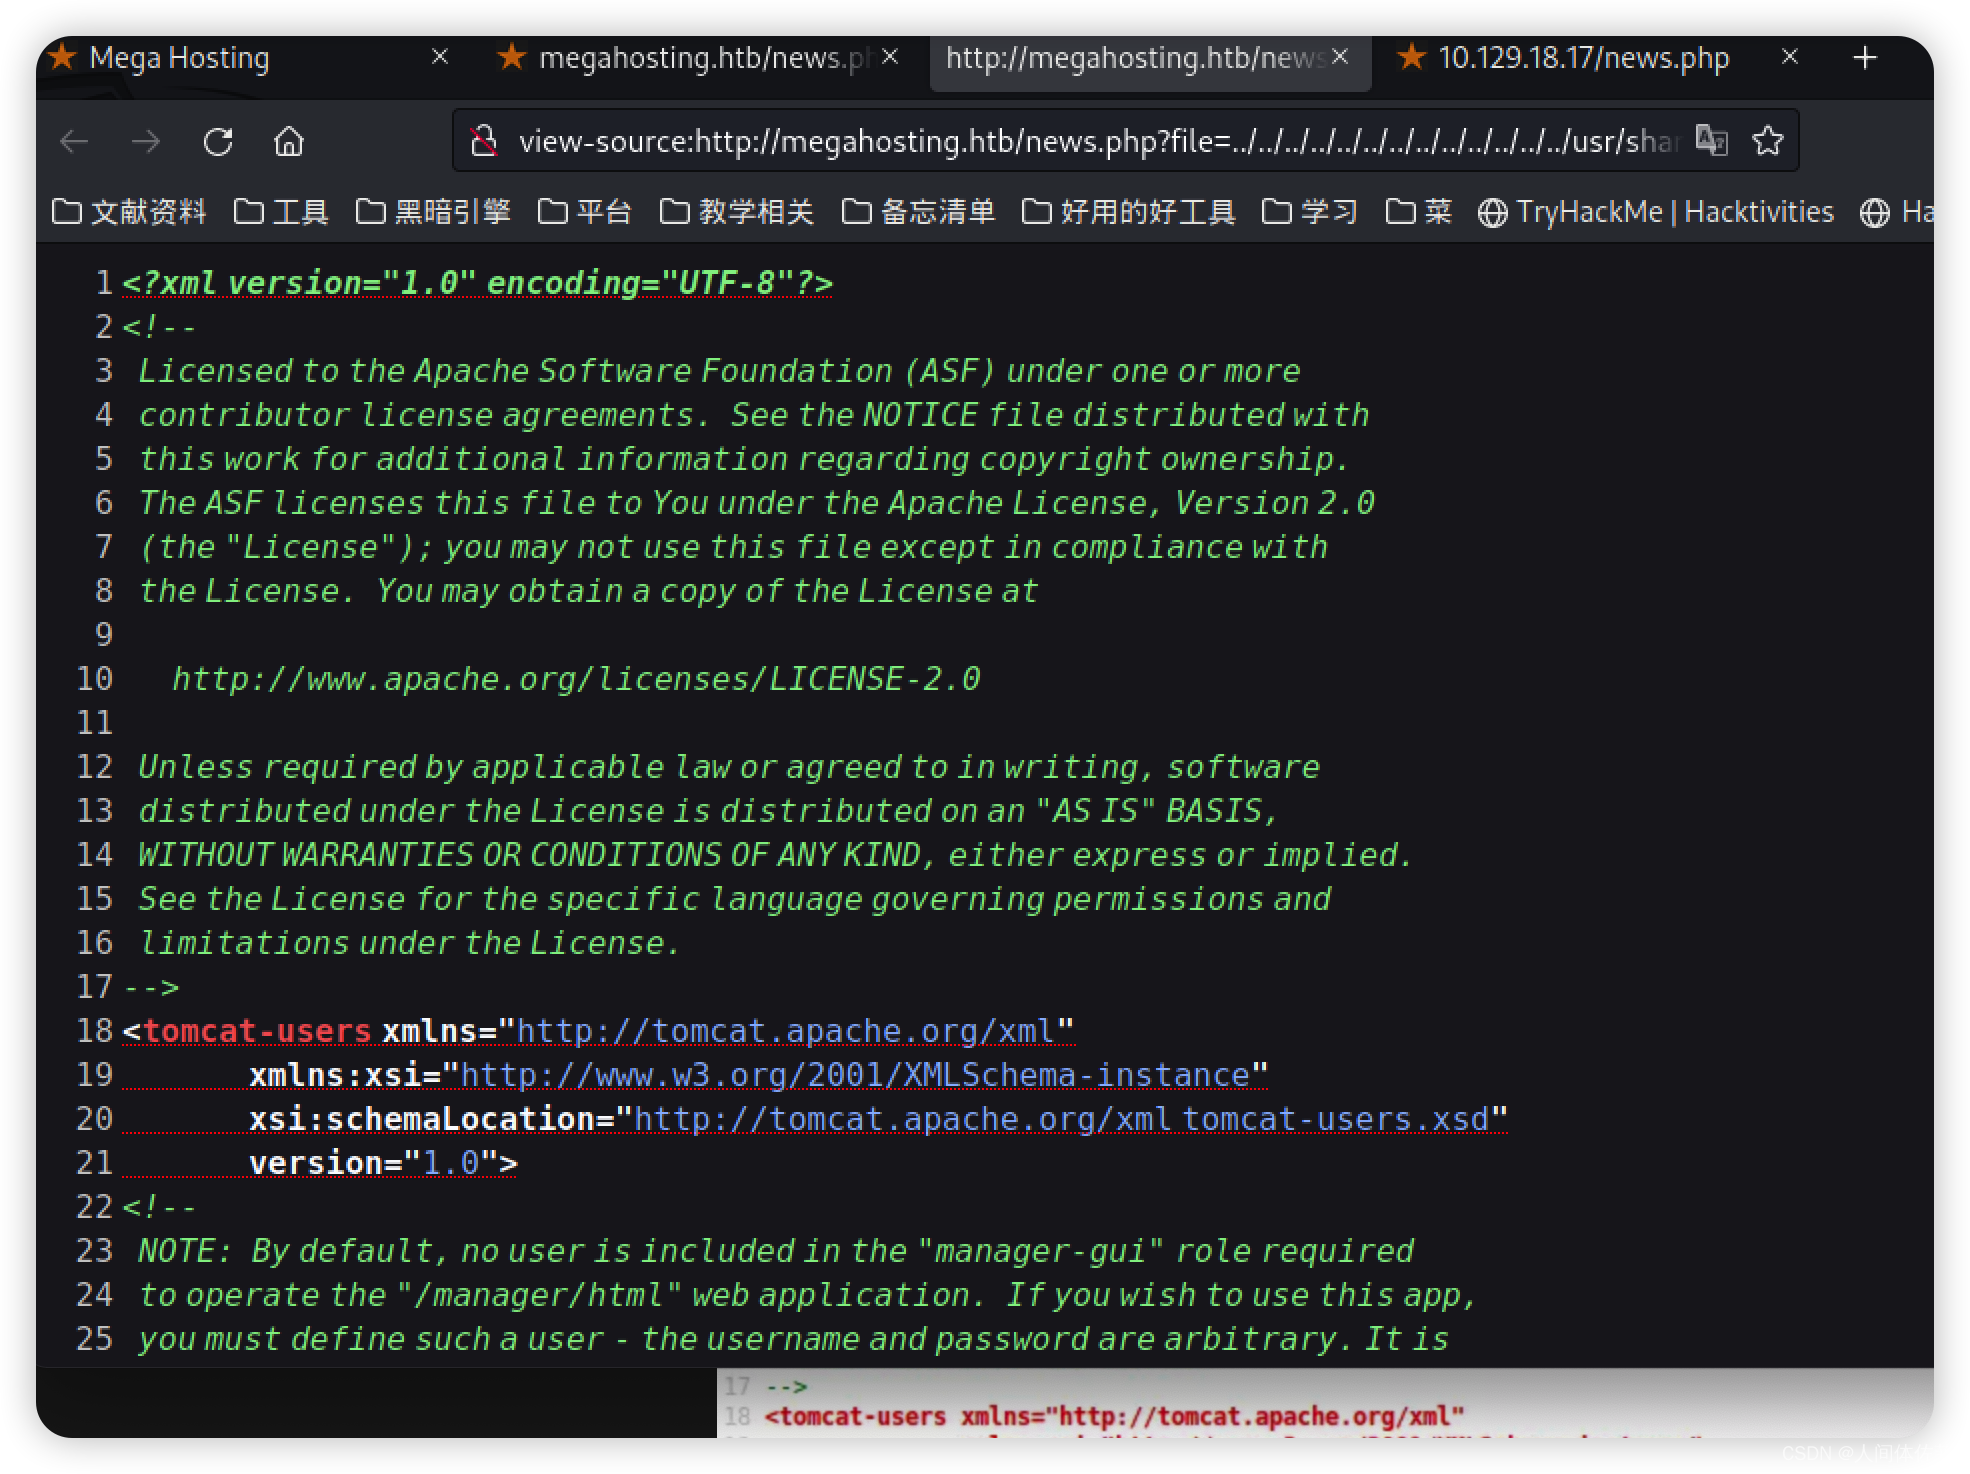Click the apache.org LICENSE-2.0 URL text
The height and width of the screenshot is (1474, 1970).
(x=576, y=679)
